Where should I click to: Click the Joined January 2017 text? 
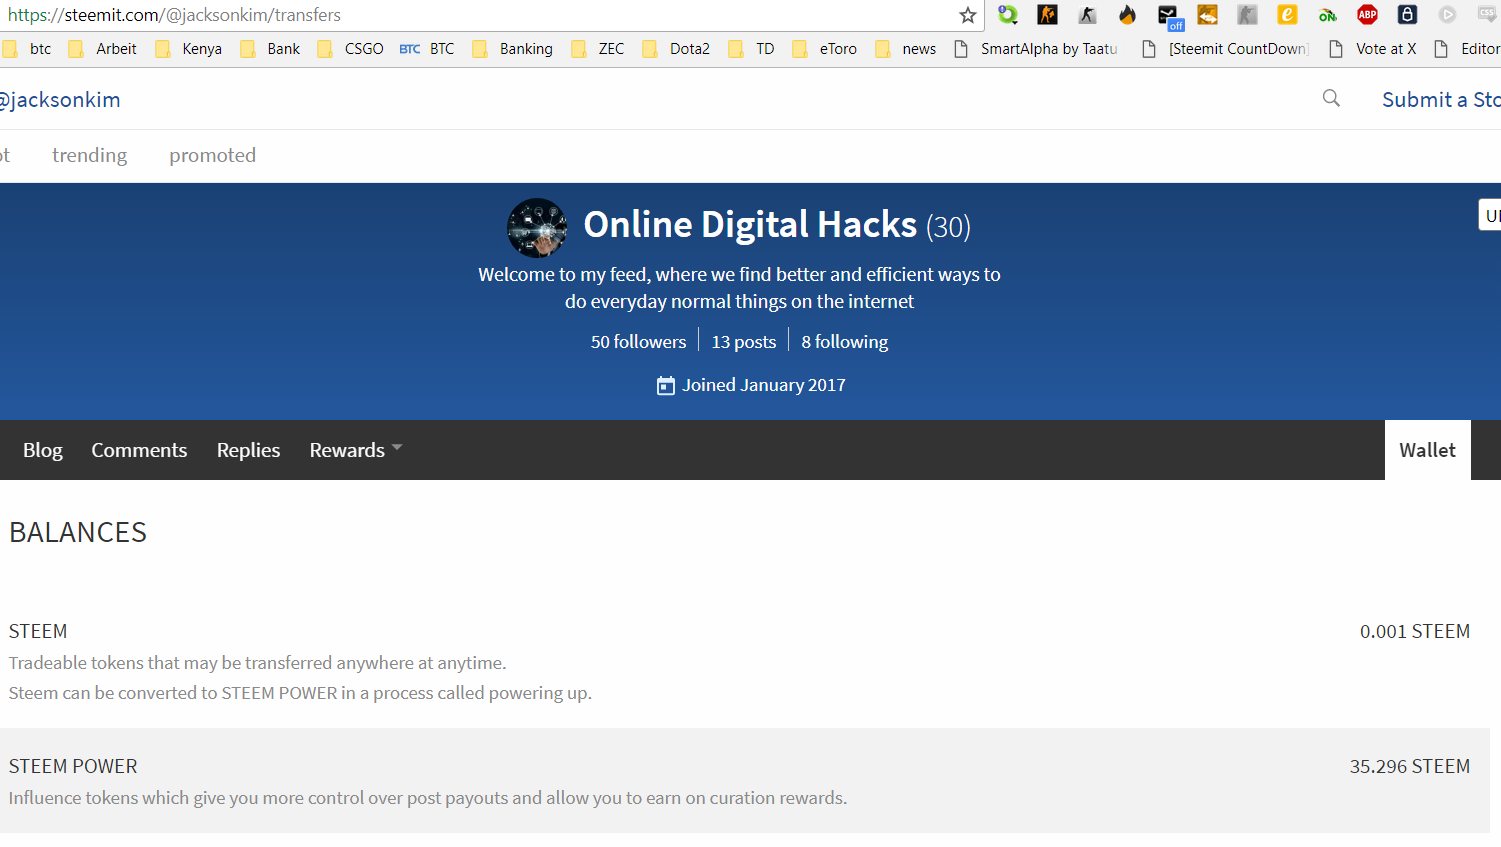764,385
